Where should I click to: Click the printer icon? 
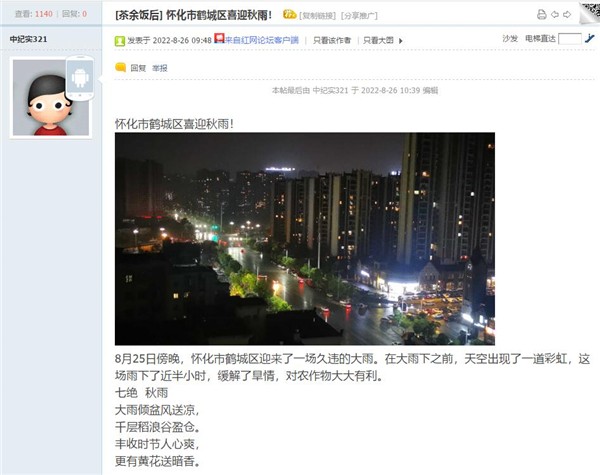tap(541, 15)
